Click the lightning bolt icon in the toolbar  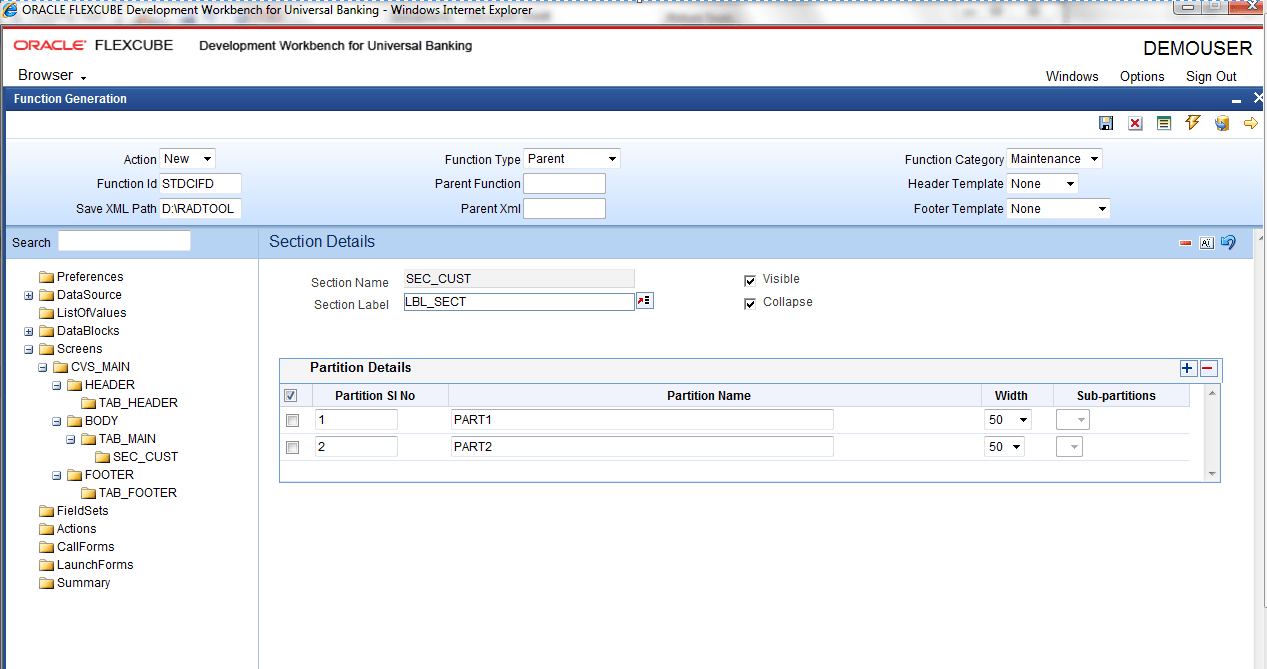coord(1192,122)
